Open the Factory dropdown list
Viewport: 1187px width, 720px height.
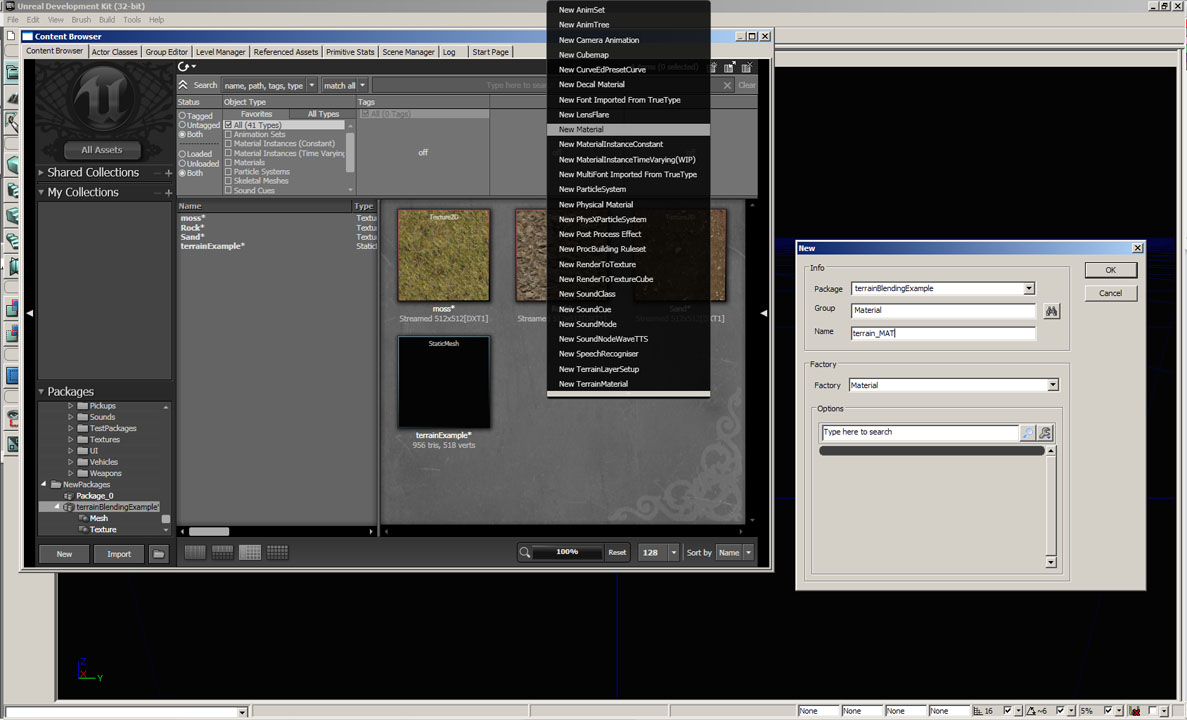(1052, 385)
